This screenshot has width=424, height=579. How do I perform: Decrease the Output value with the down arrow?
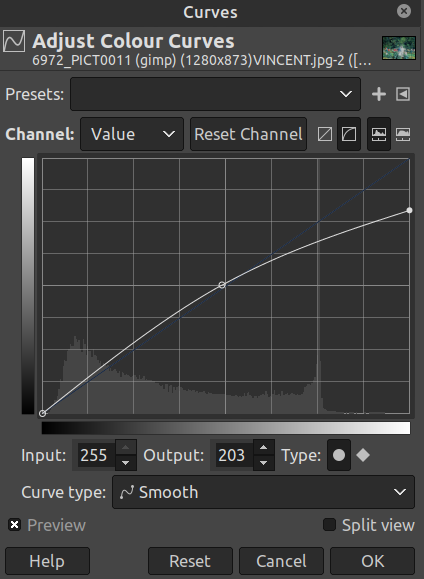coord(263,463)
